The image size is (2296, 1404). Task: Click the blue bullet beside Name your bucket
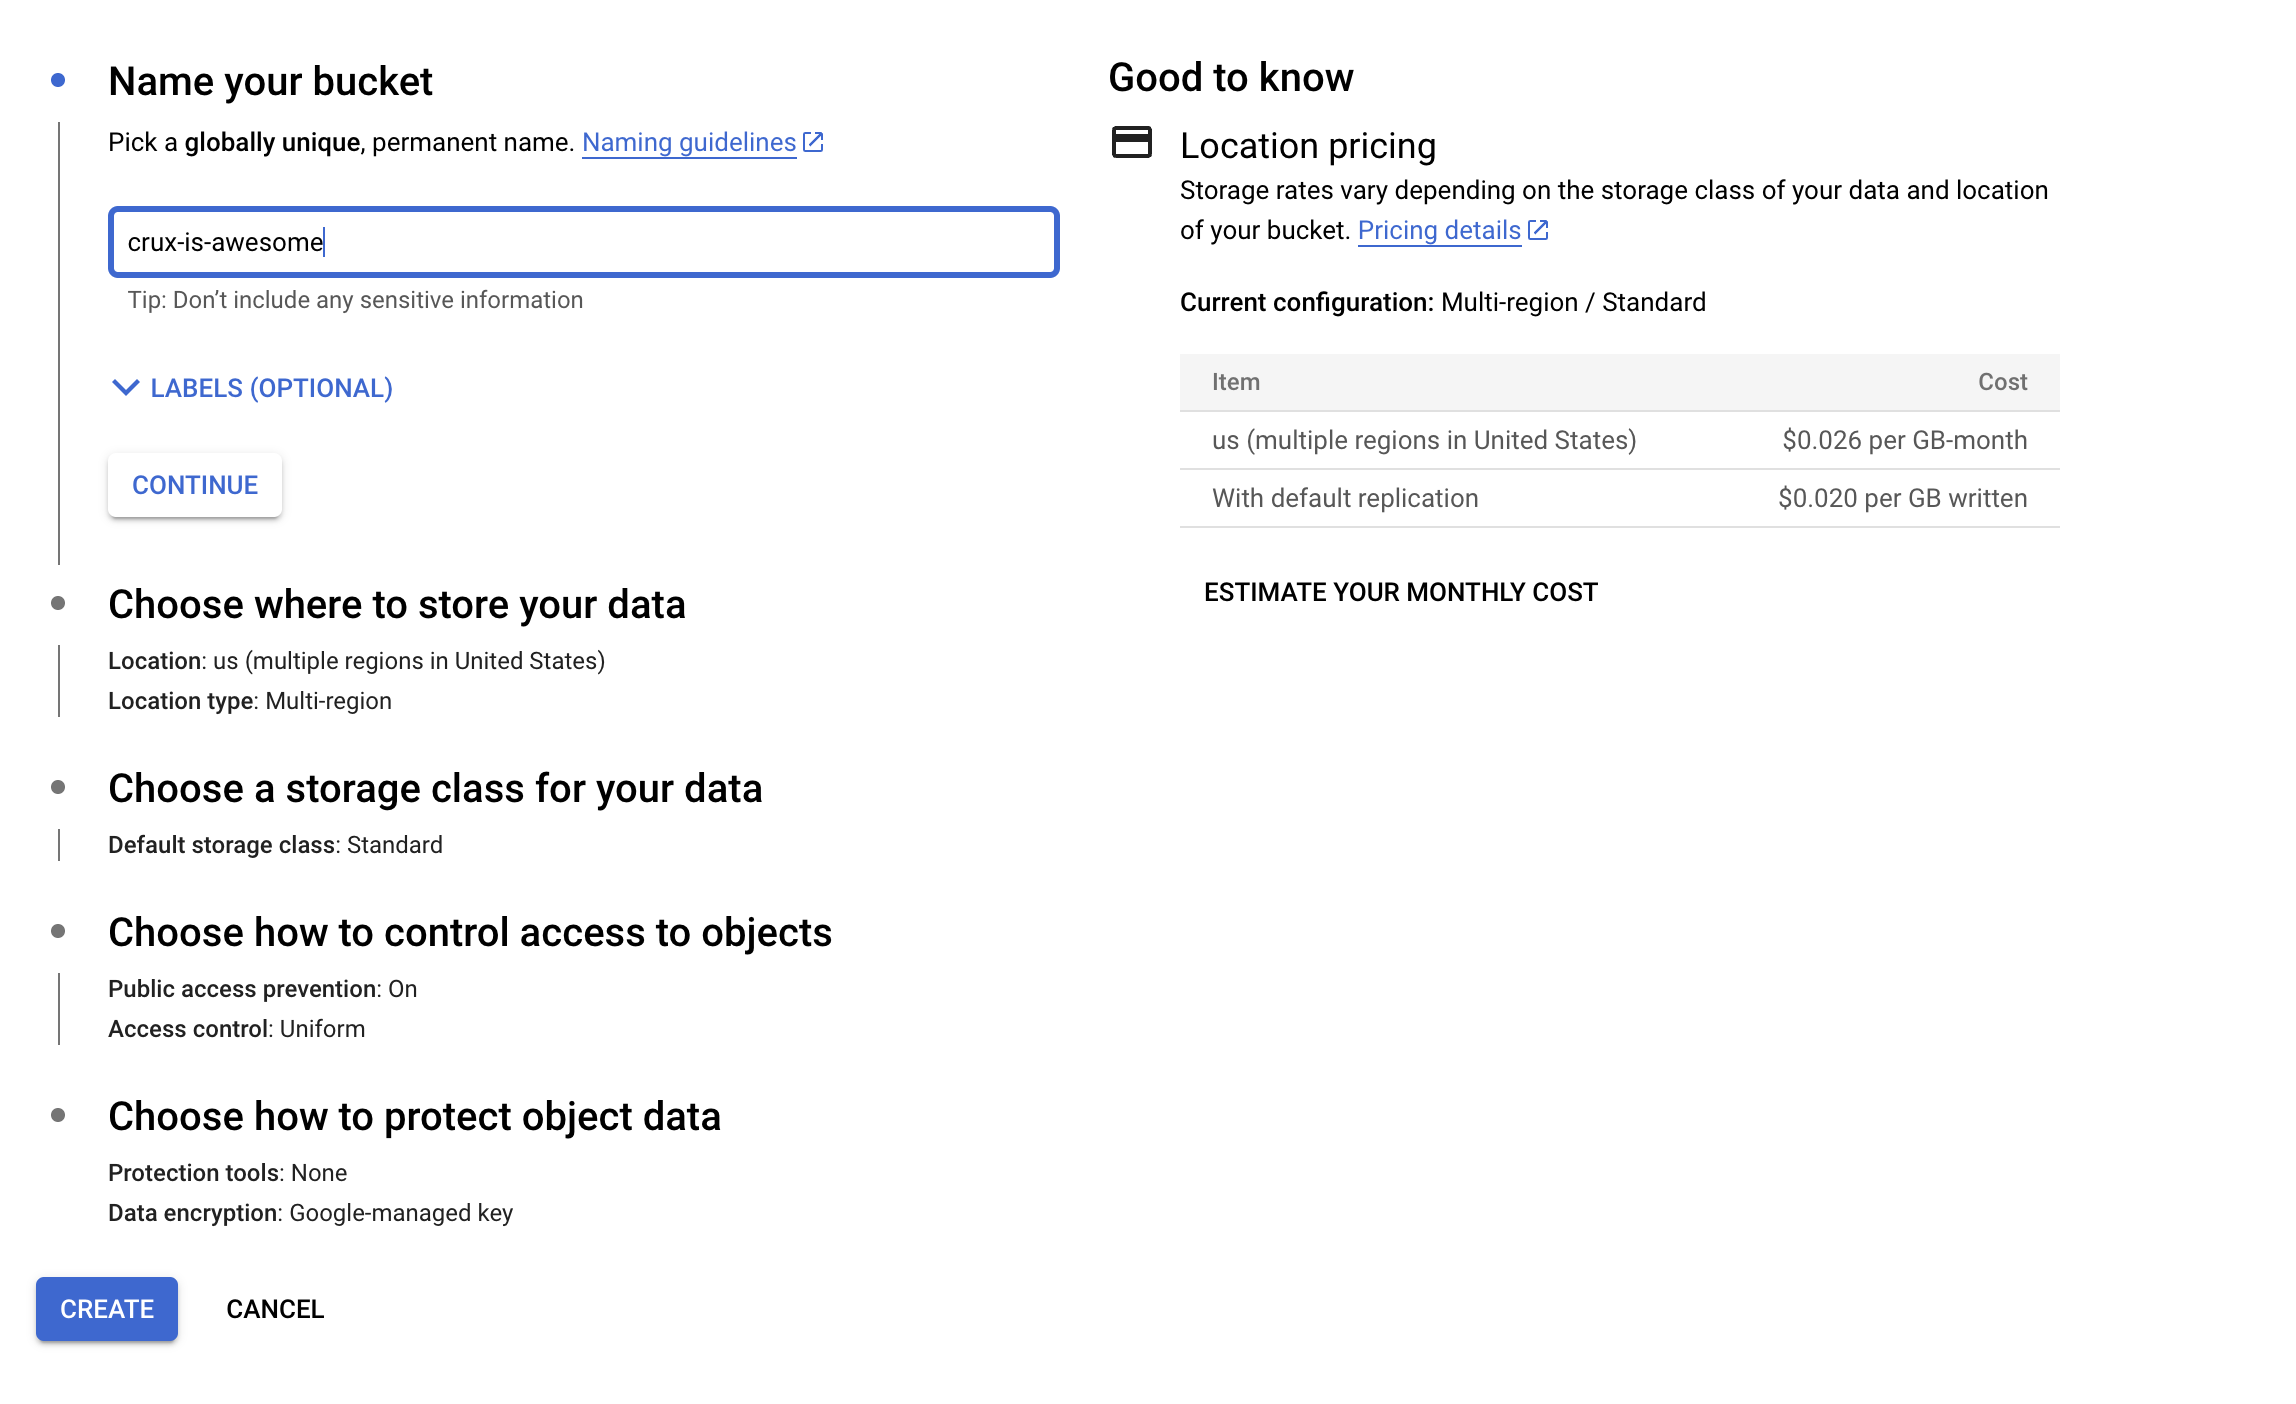pos(58,80)
